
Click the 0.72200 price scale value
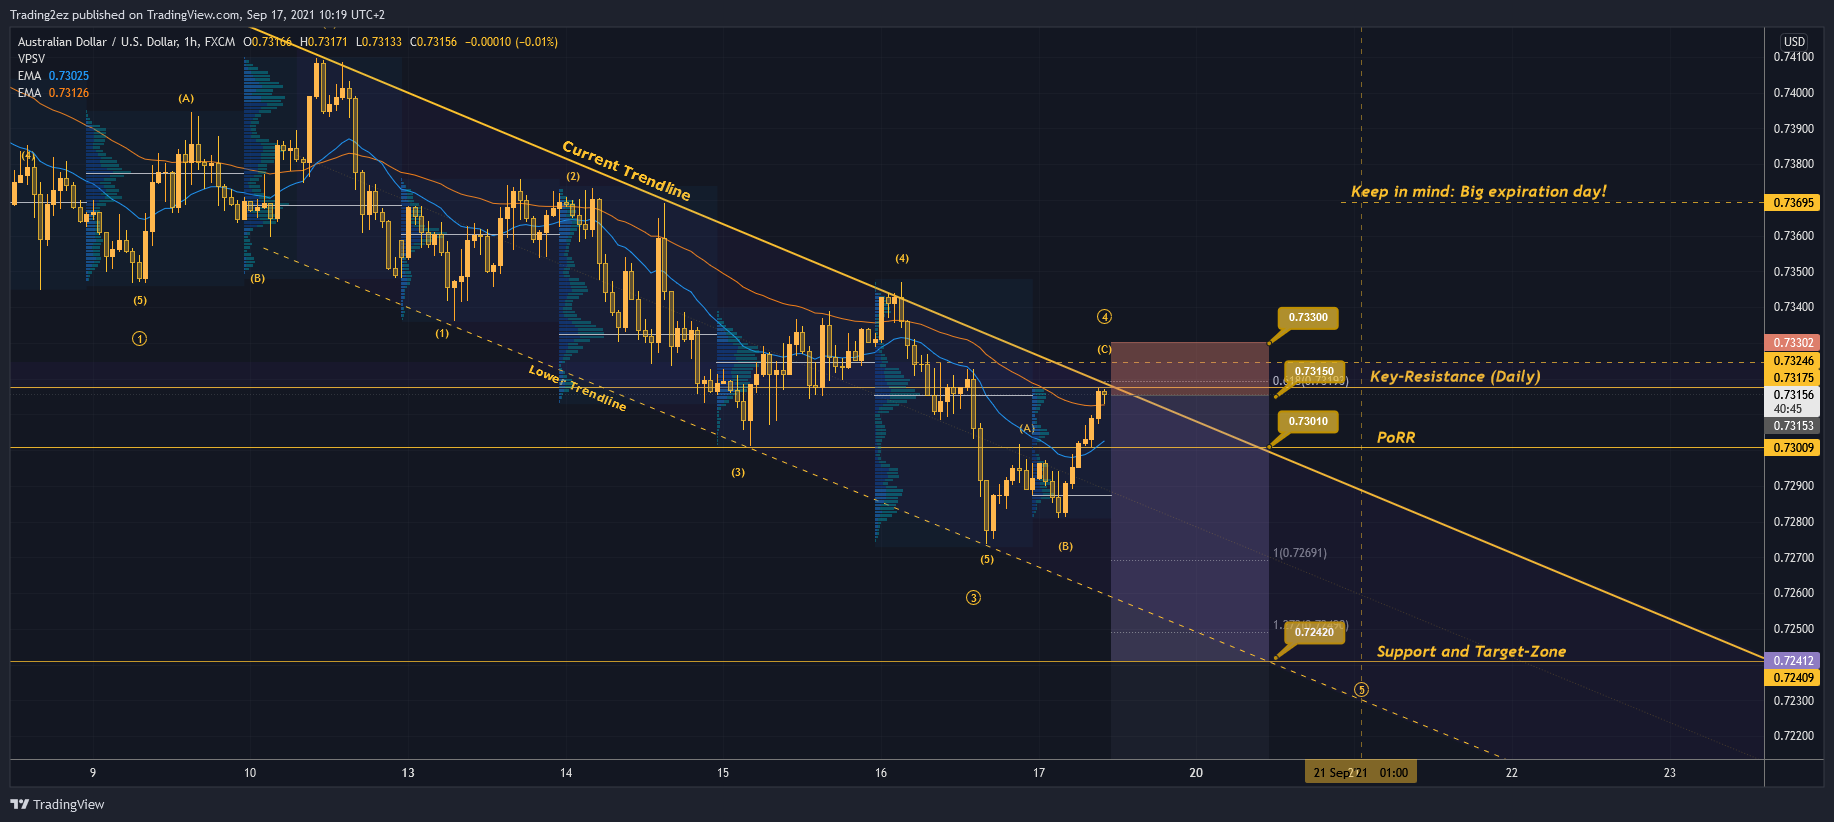point(1793,736)
